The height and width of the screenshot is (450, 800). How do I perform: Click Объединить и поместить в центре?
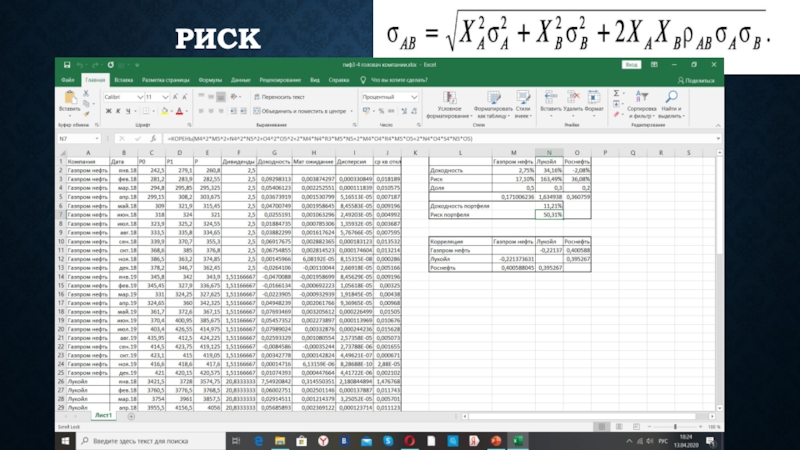299,111
